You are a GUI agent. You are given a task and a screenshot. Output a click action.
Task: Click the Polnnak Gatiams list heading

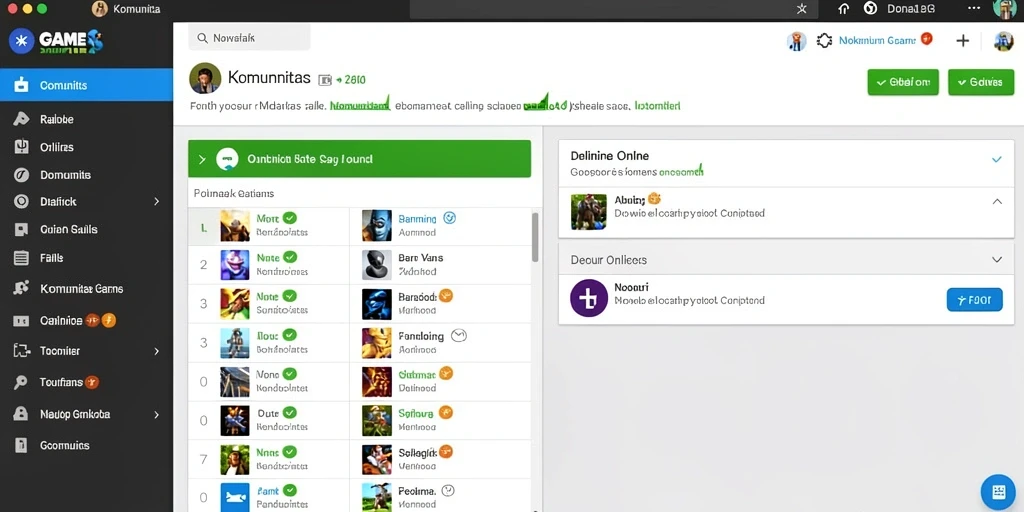(x=234, y=193)
